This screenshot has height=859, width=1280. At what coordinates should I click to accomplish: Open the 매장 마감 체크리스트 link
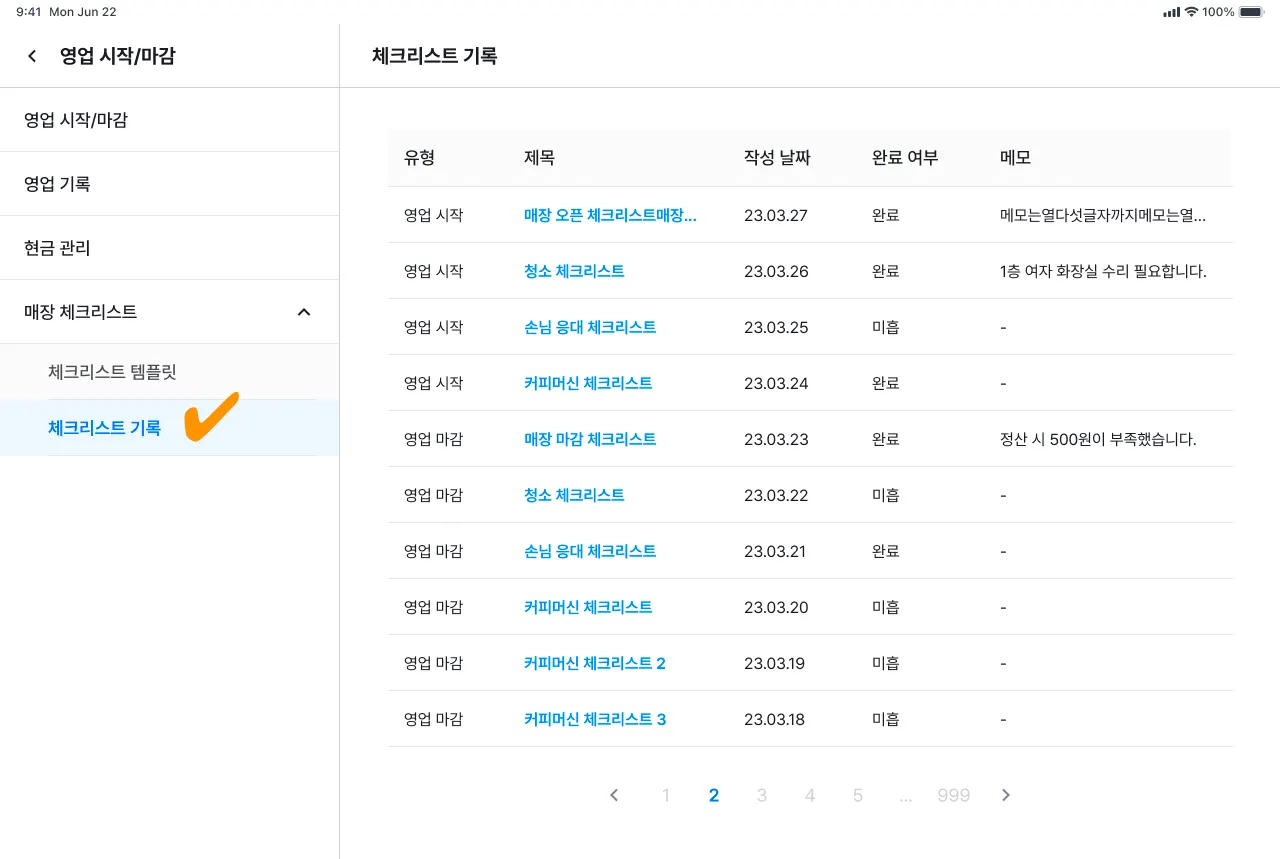(x=590, y=439)
